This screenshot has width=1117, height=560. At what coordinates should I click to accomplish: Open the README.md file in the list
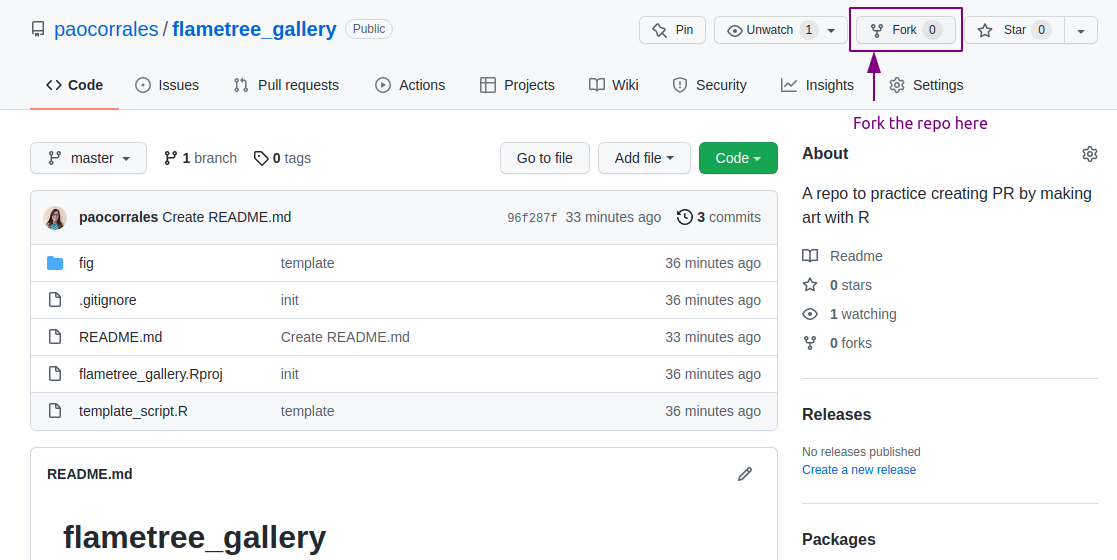pos(120,337)
